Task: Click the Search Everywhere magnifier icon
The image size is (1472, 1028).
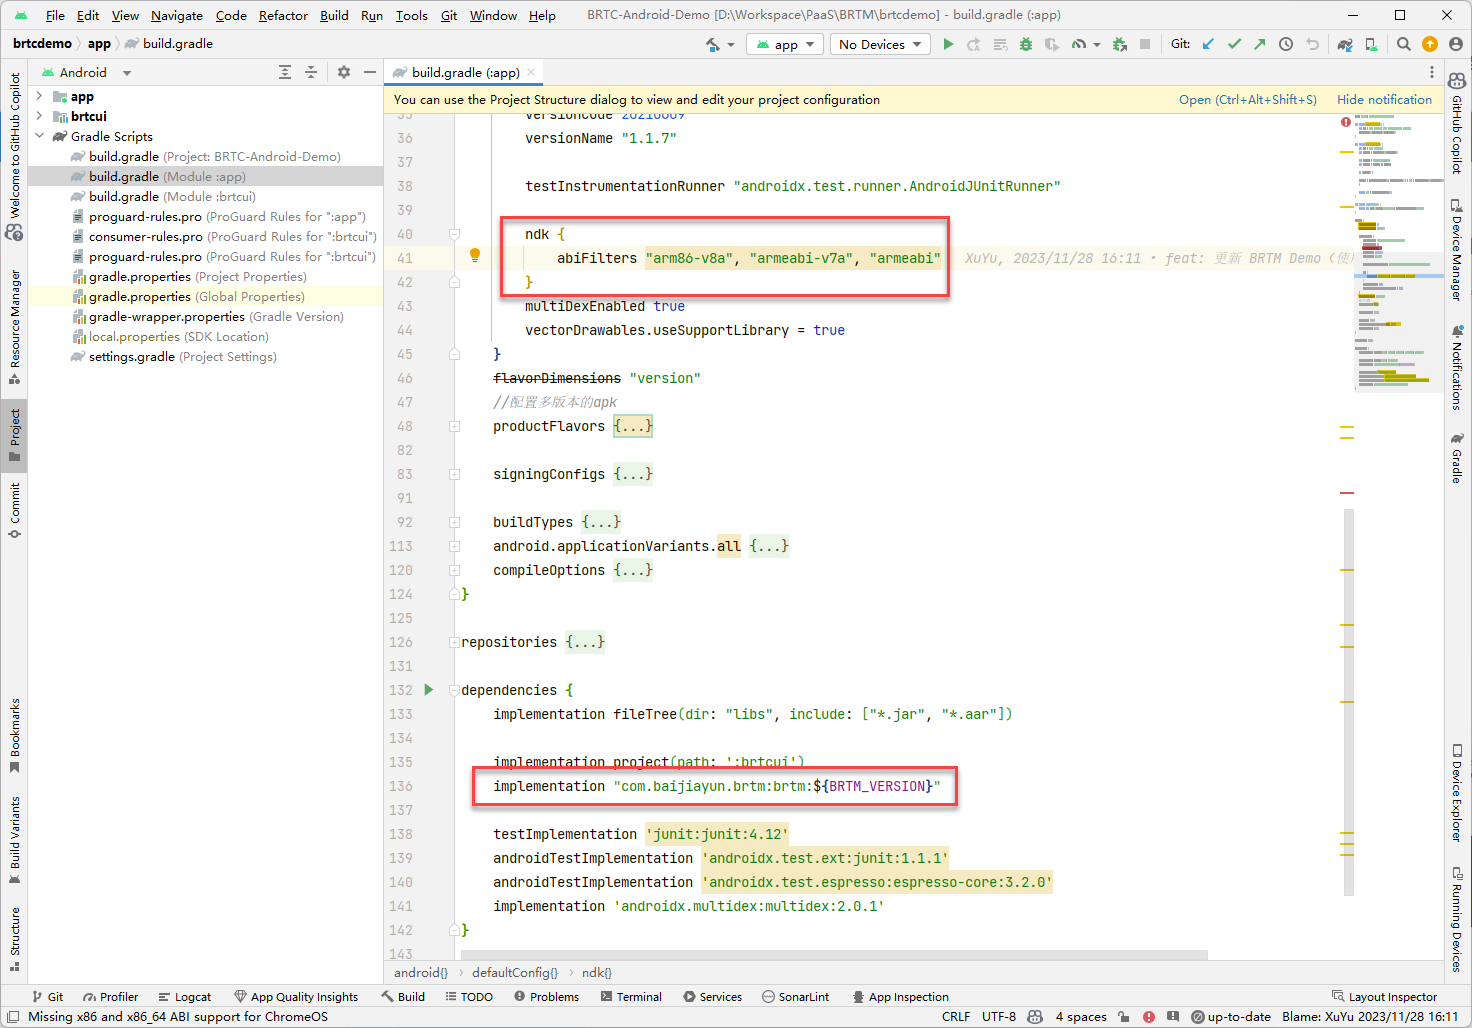Action: point(1404,44)
